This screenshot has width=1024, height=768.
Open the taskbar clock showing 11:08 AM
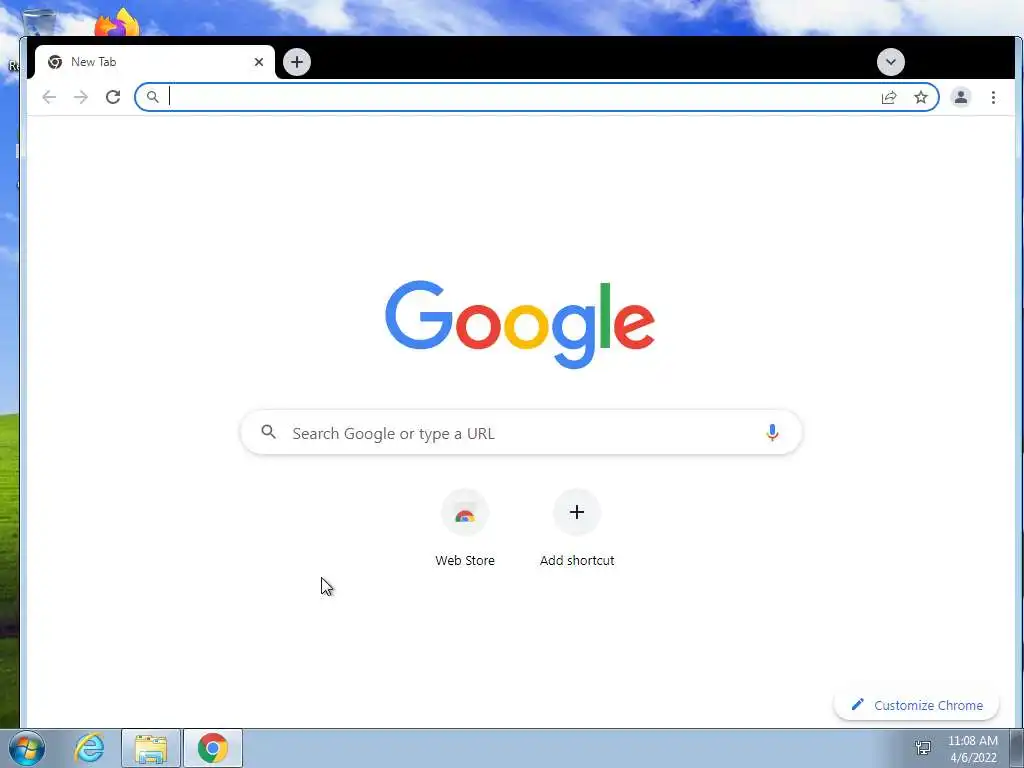[973, 749]
